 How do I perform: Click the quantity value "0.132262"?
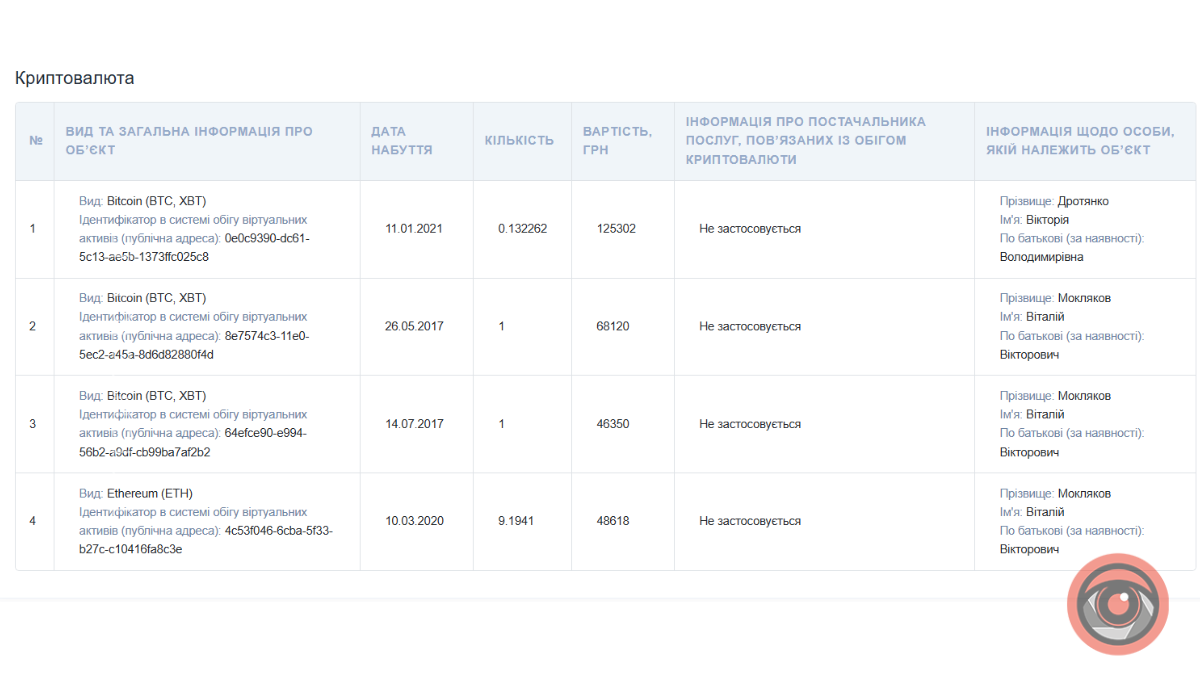tap(522, 229)
